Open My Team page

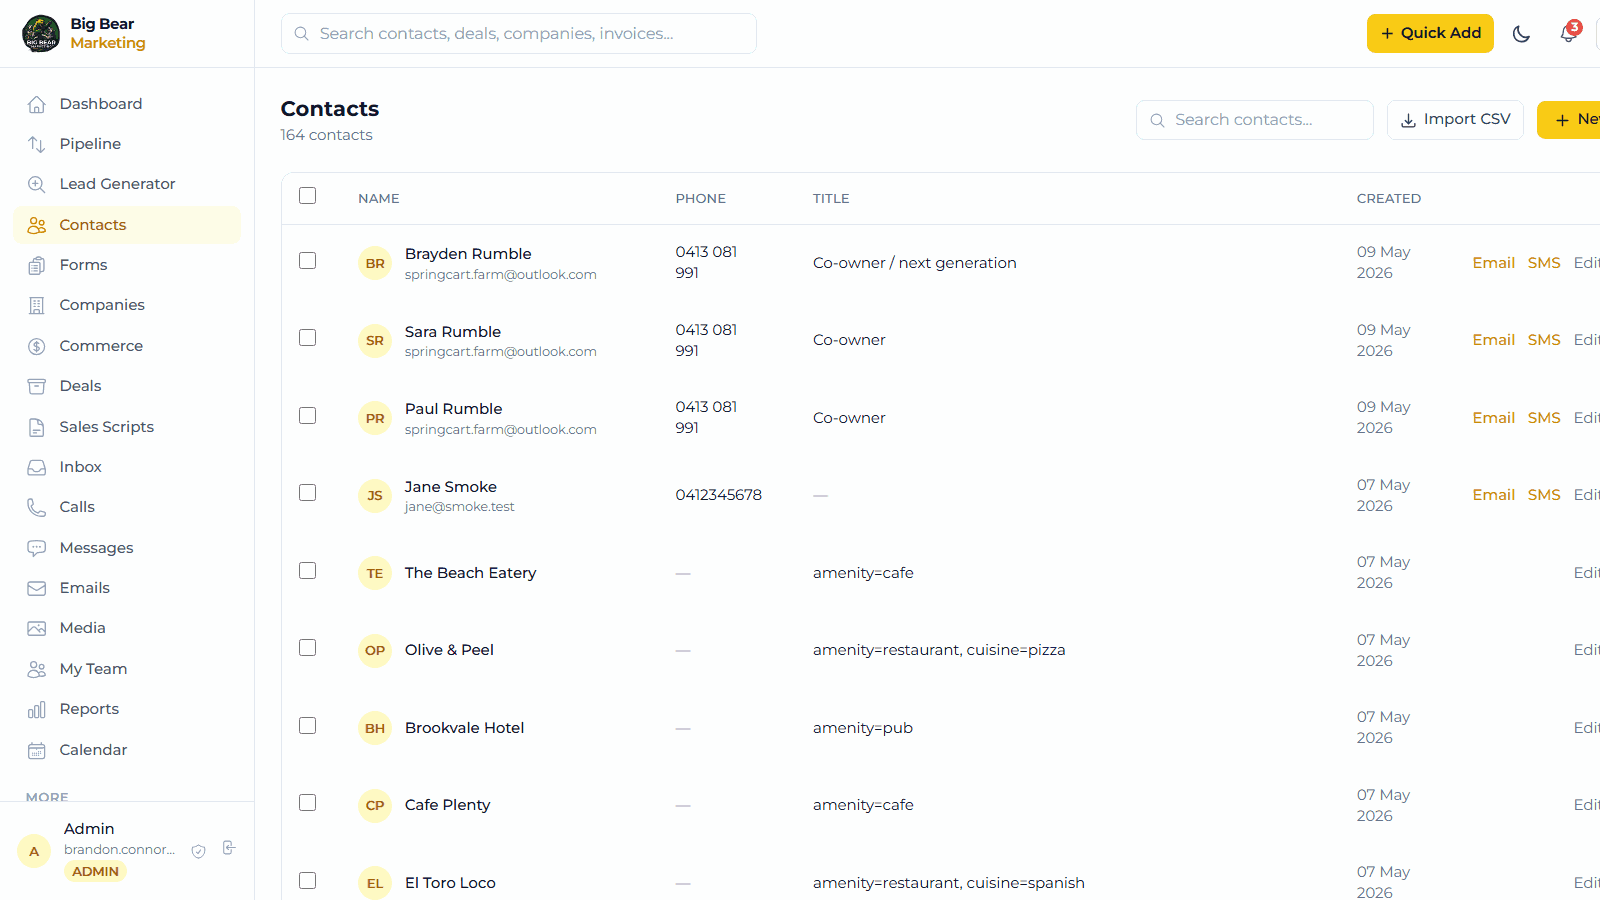(127, 669)
